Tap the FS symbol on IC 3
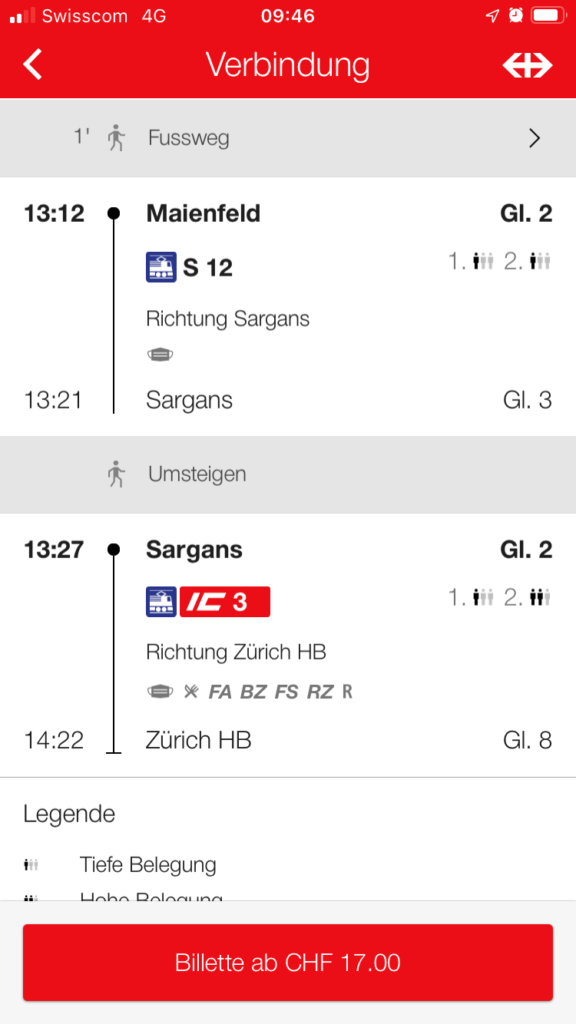Image resolution: width=576 pixels, height=1024 pixels. pyautogui.click(x=287, y=692)
